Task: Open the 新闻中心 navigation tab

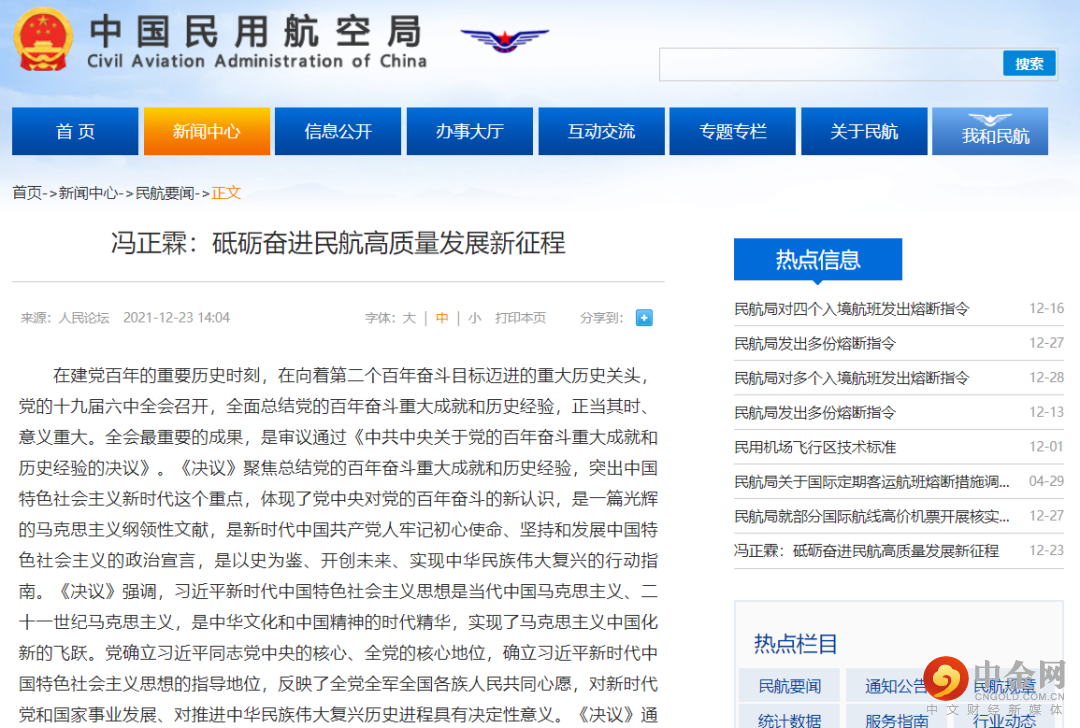Action: [x=207, y=131]
